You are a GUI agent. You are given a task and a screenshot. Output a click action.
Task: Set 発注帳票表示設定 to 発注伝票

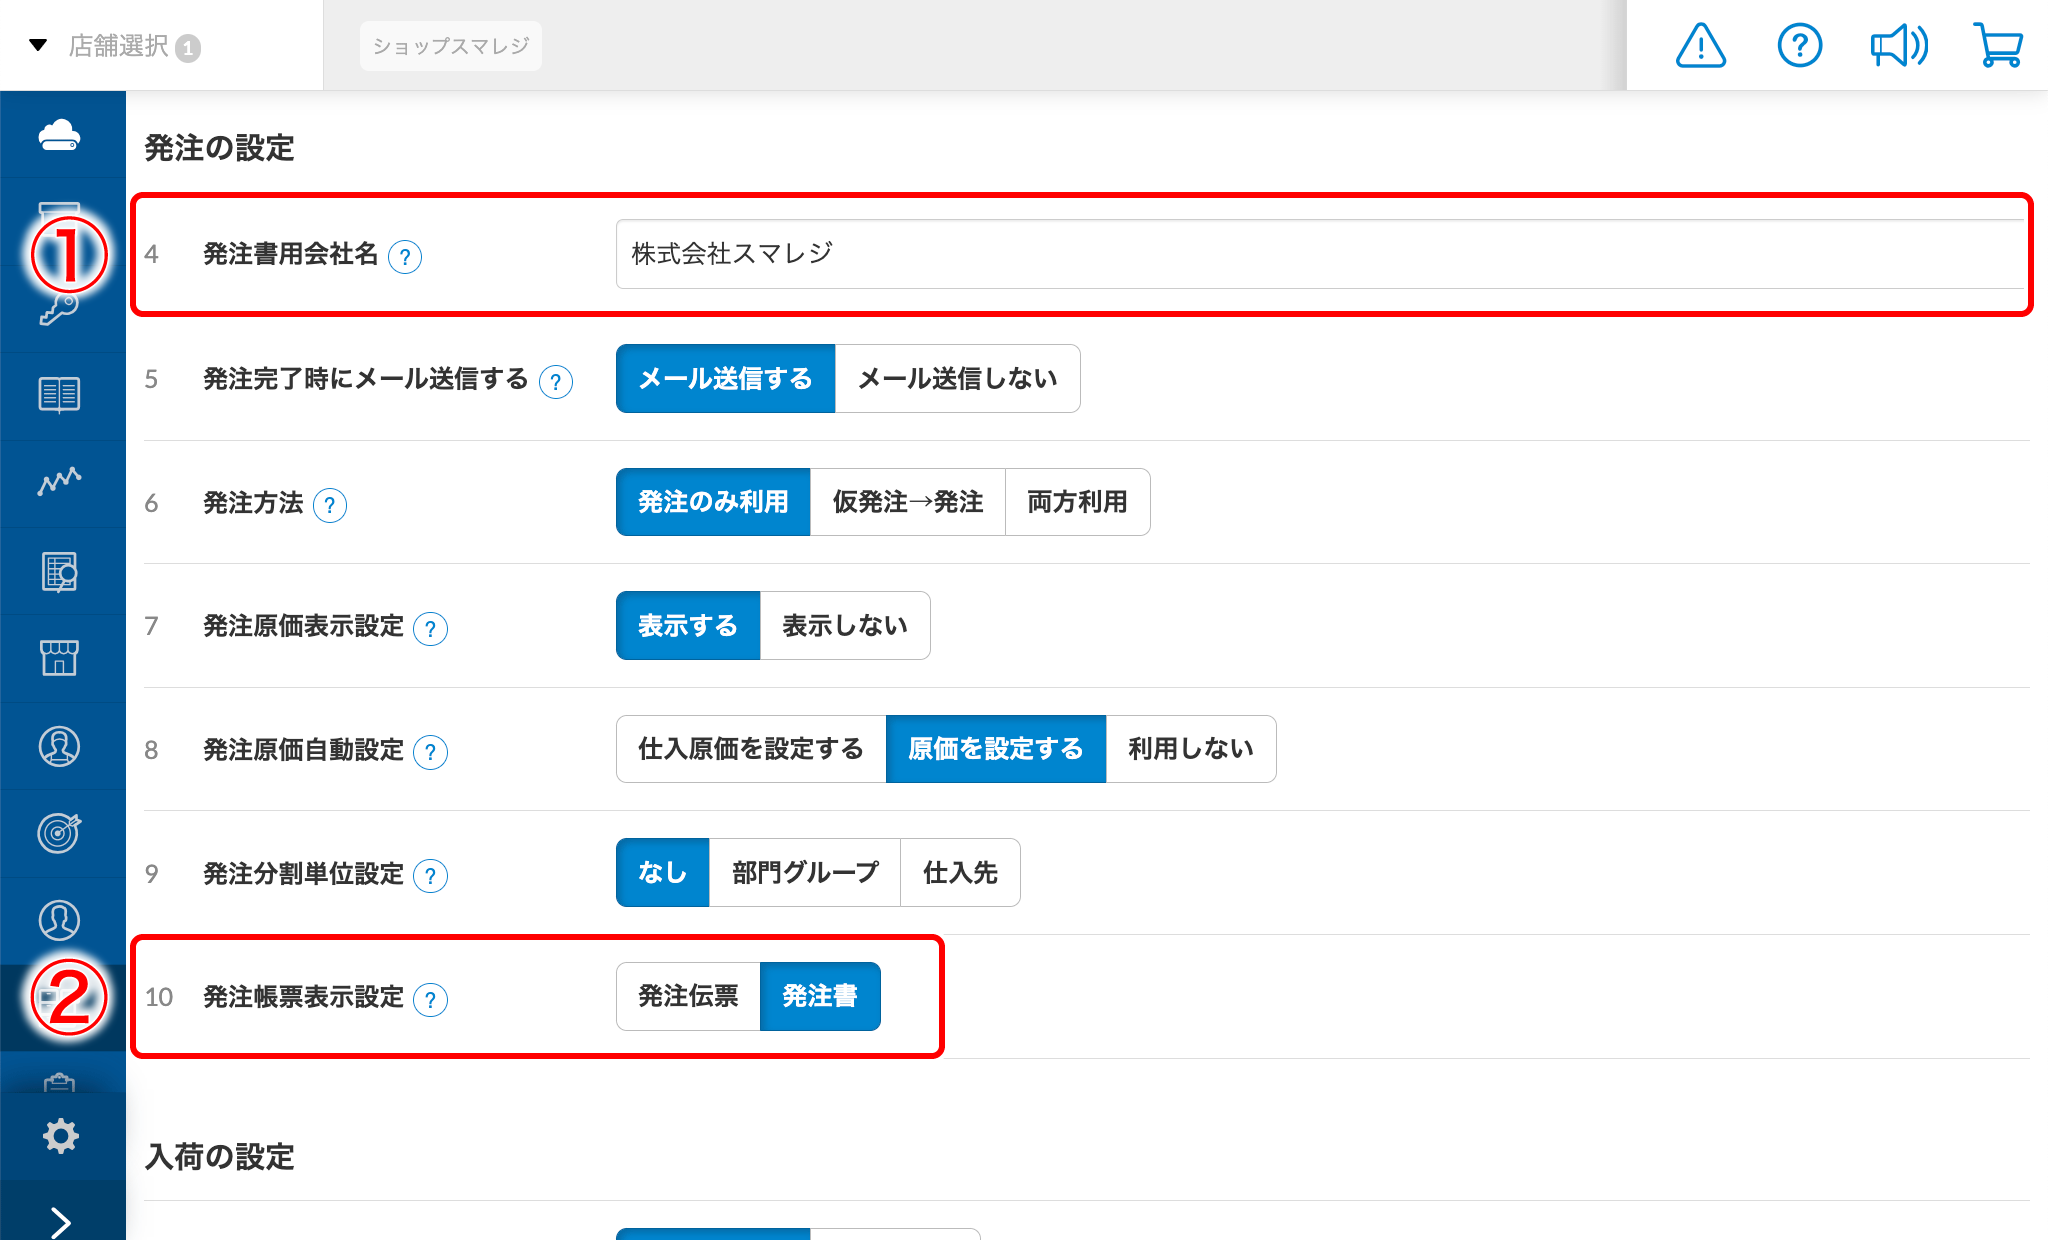(688, 995)
